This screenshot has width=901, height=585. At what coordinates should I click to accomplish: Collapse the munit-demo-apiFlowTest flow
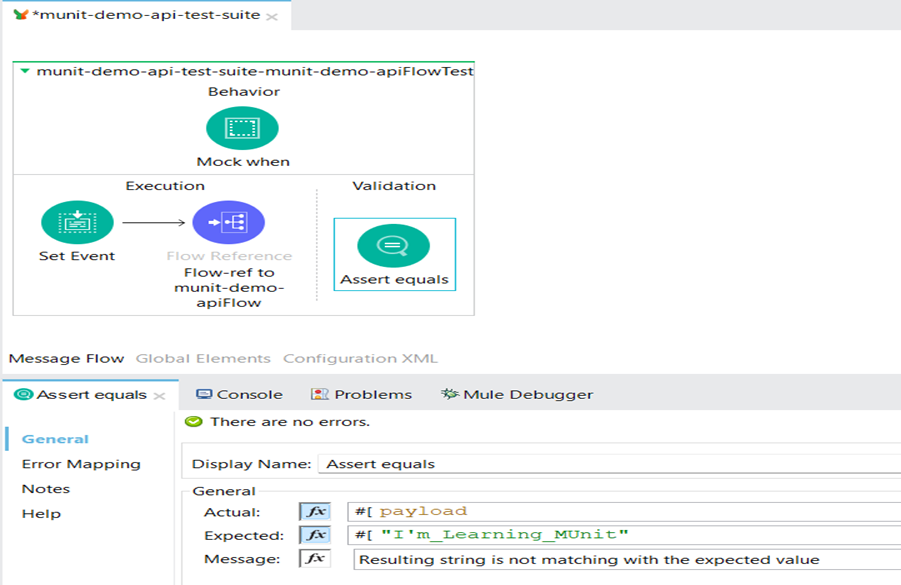click(24, 73)
